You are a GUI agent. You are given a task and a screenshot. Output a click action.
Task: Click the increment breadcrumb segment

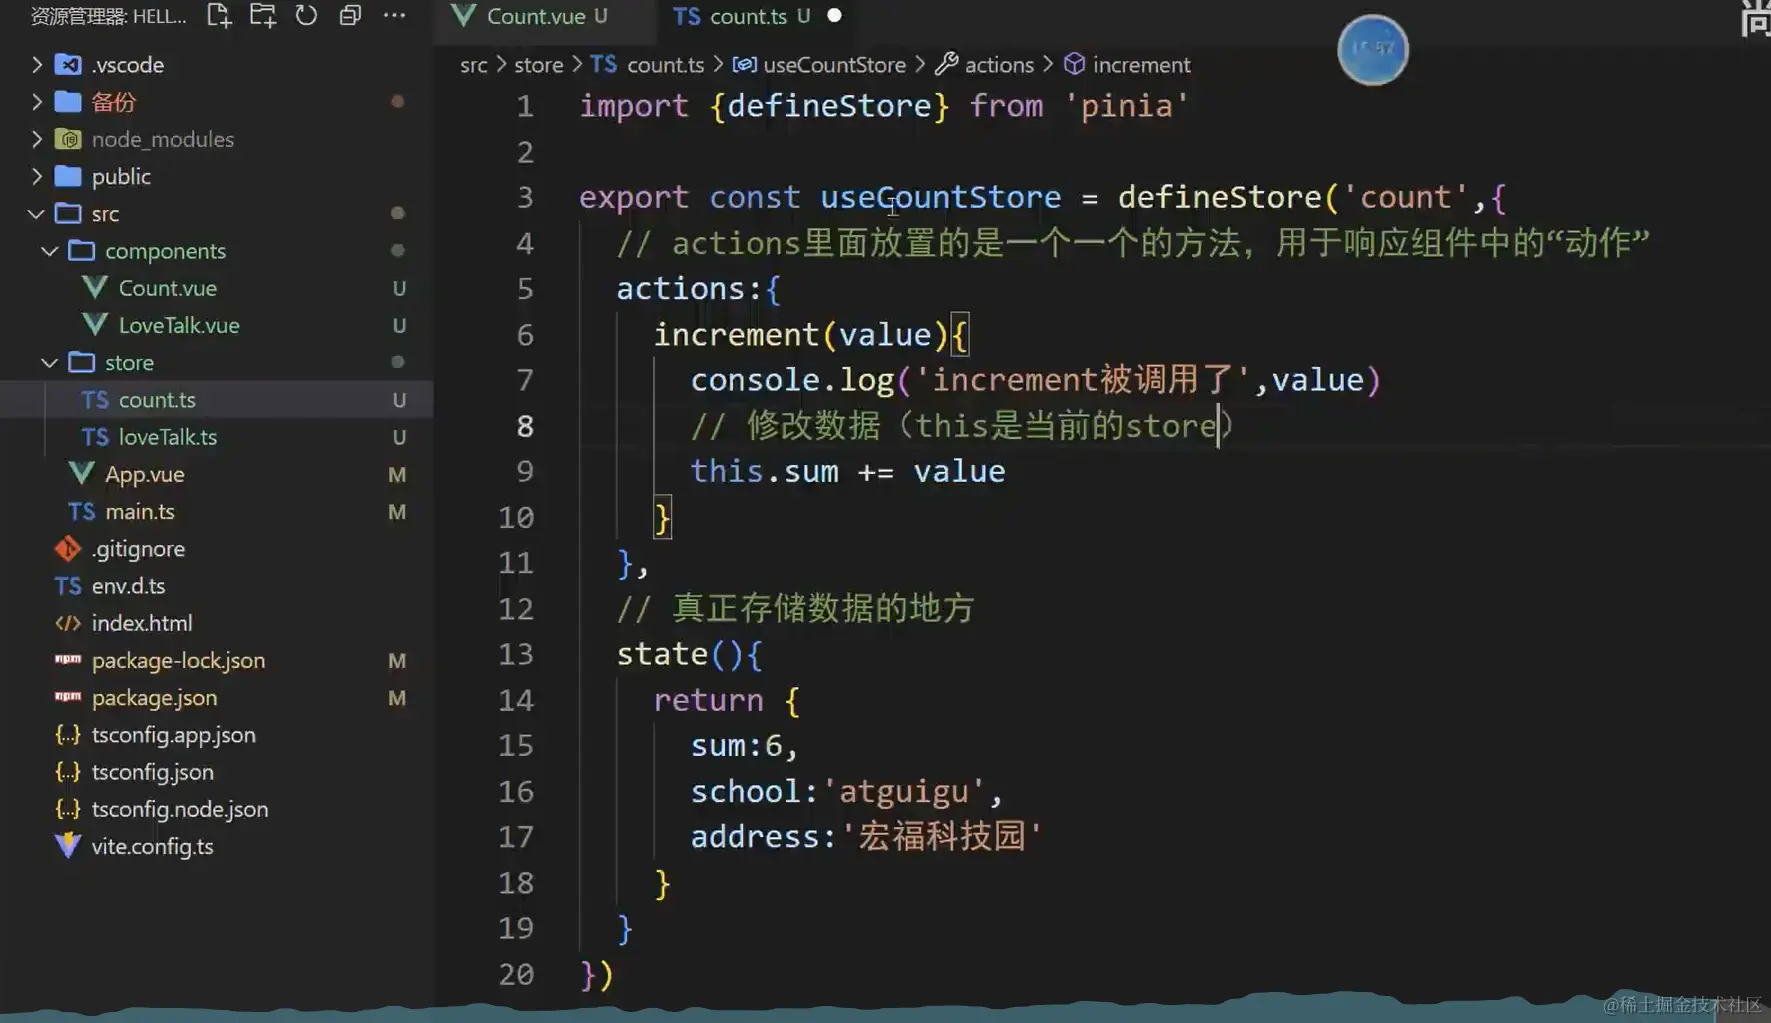[x=1141, y=65]
